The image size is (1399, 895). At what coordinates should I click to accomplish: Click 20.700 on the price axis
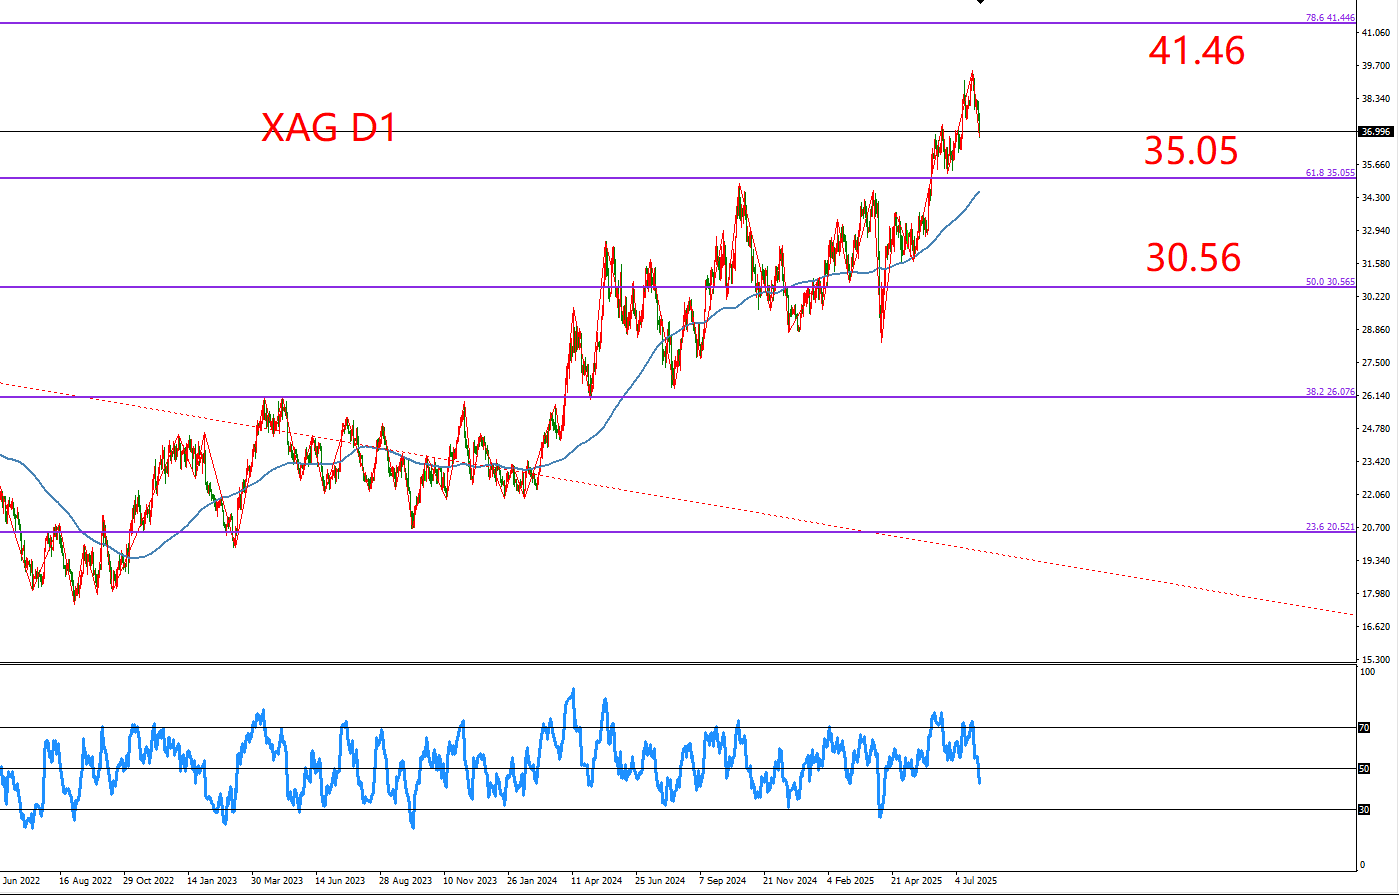click(1376, 528)
